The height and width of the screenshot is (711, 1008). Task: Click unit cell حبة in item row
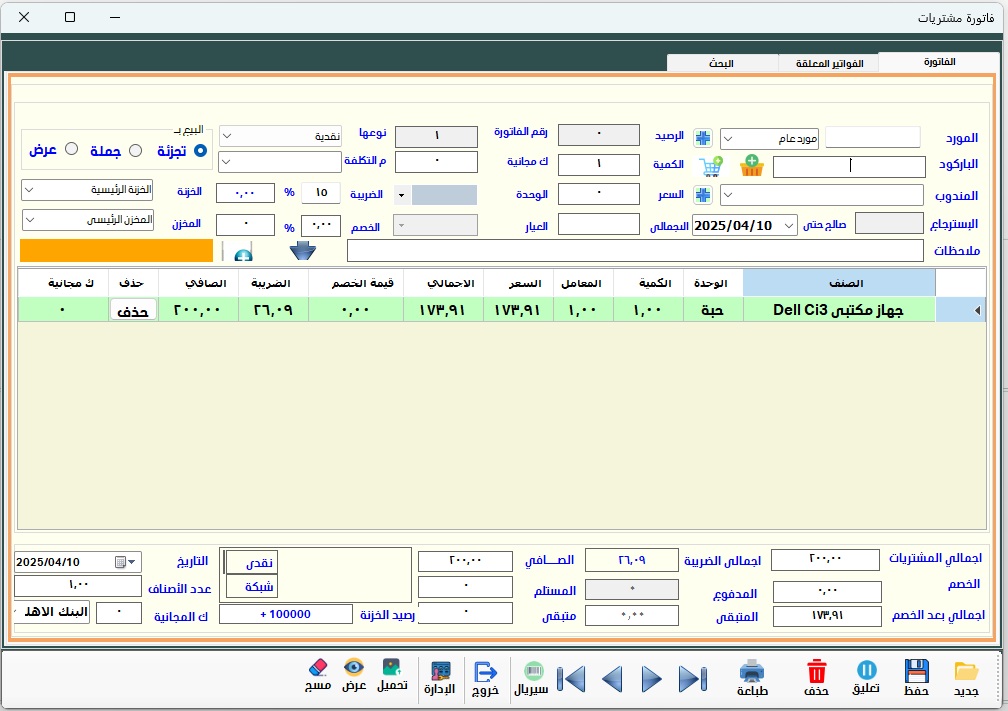(711, 310)
